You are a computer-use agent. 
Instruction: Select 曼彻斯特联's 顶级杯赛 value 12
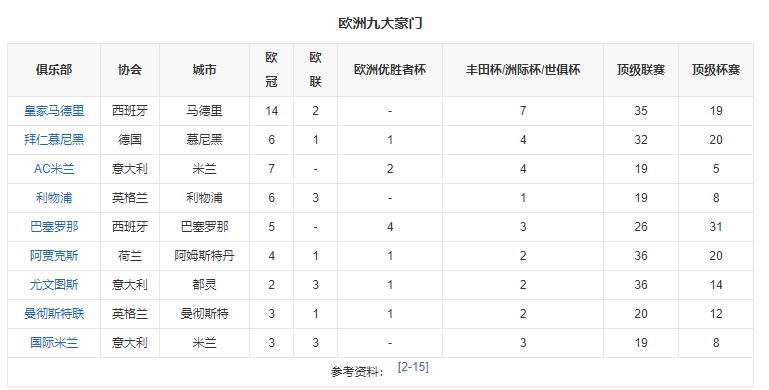tap(716, 313)
